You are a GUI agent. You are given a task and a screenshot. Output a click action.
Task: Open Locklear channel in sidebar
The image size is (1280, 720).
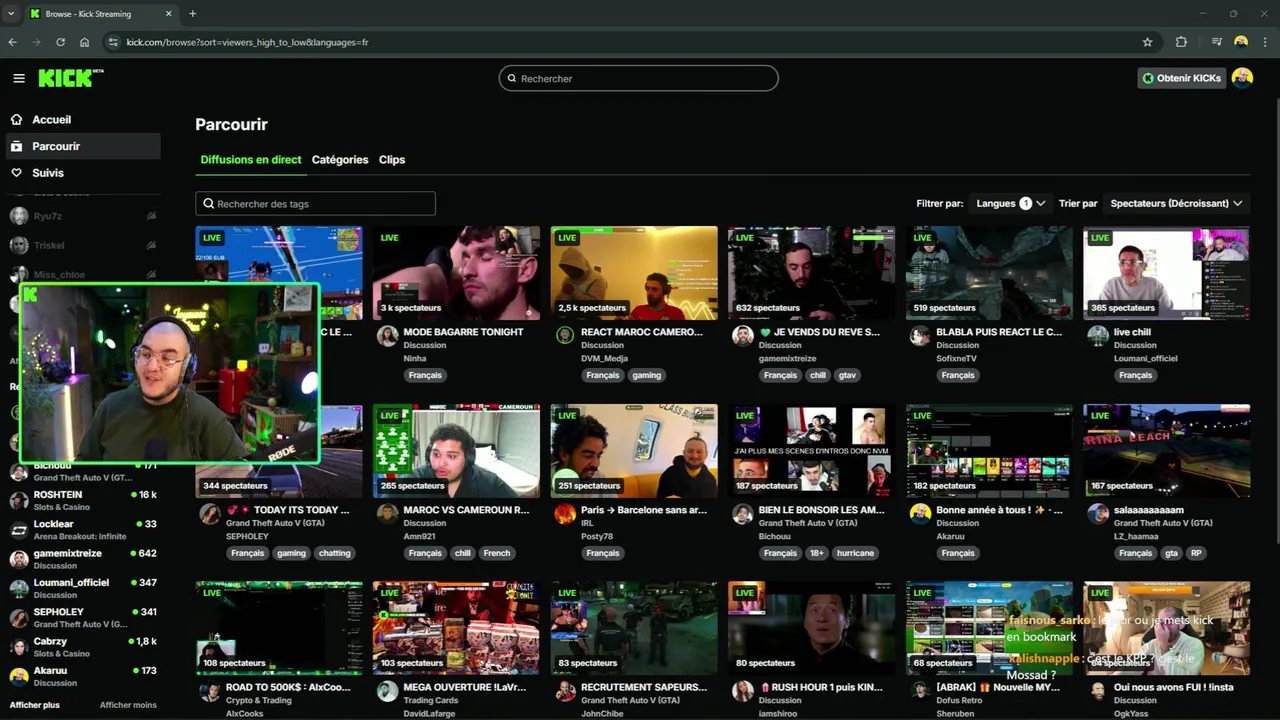click(x=83, y=529)
